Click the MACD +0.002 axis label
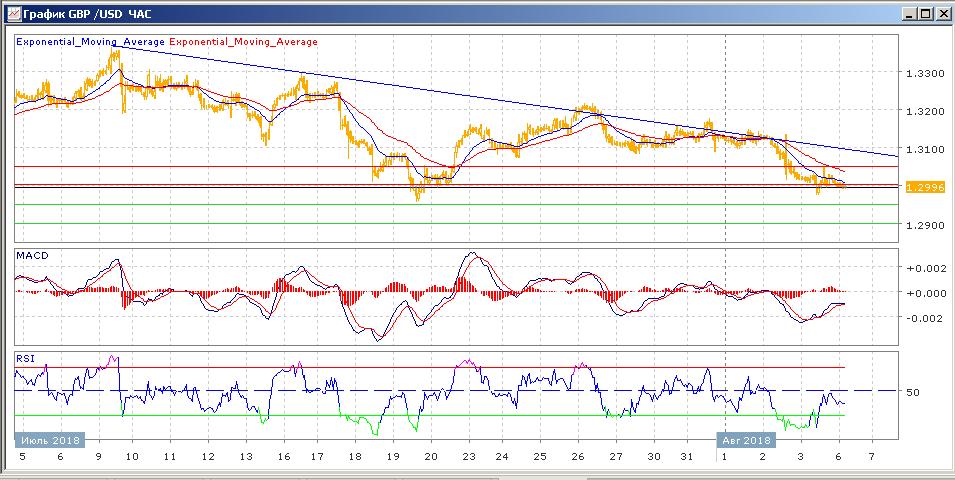 [x=922, y=269]
